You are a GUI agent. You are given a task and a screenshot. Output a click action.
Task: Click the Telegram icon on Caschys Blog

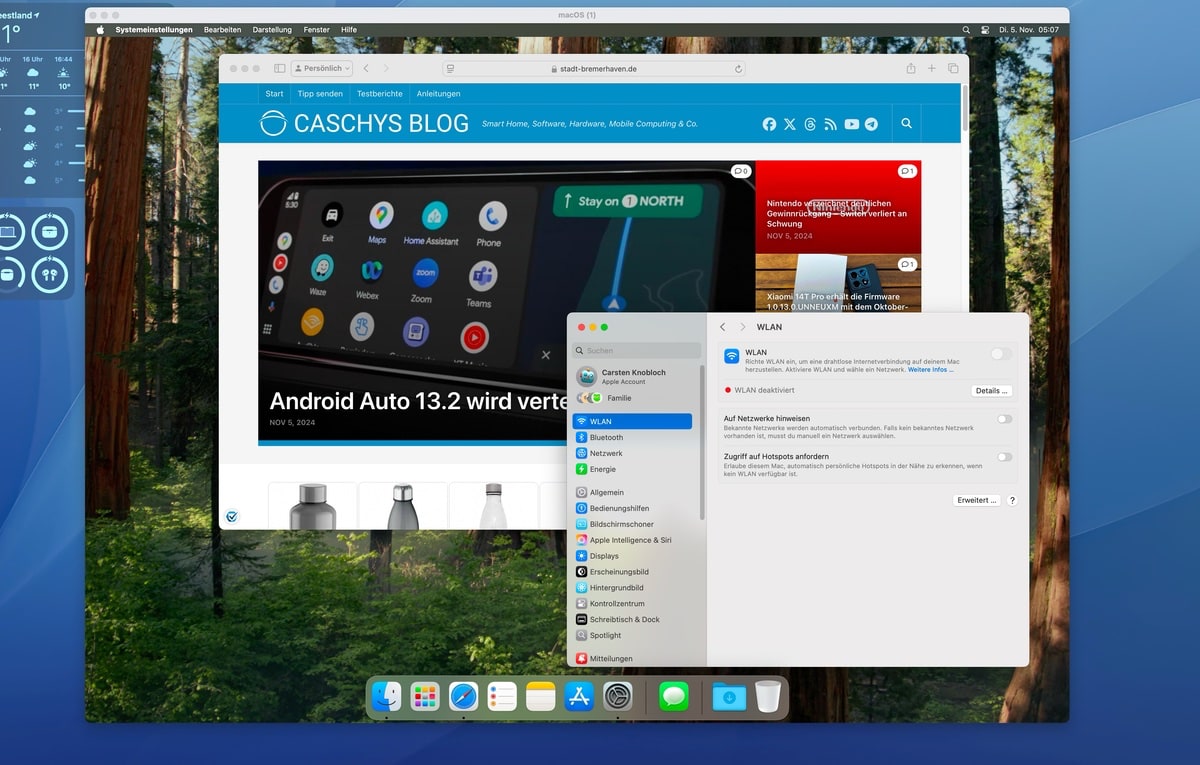point(871,124)
